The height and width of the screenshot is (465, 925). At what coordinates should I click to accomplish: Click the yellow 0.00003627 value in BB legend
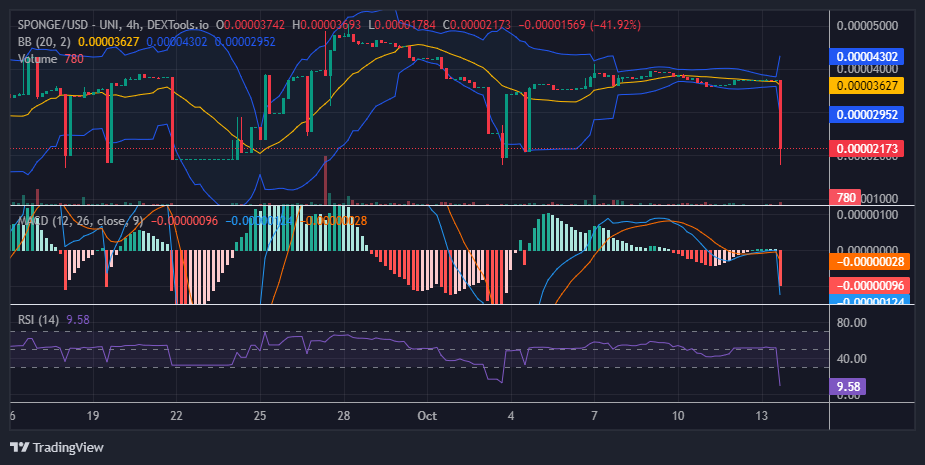tap(109, 42)
